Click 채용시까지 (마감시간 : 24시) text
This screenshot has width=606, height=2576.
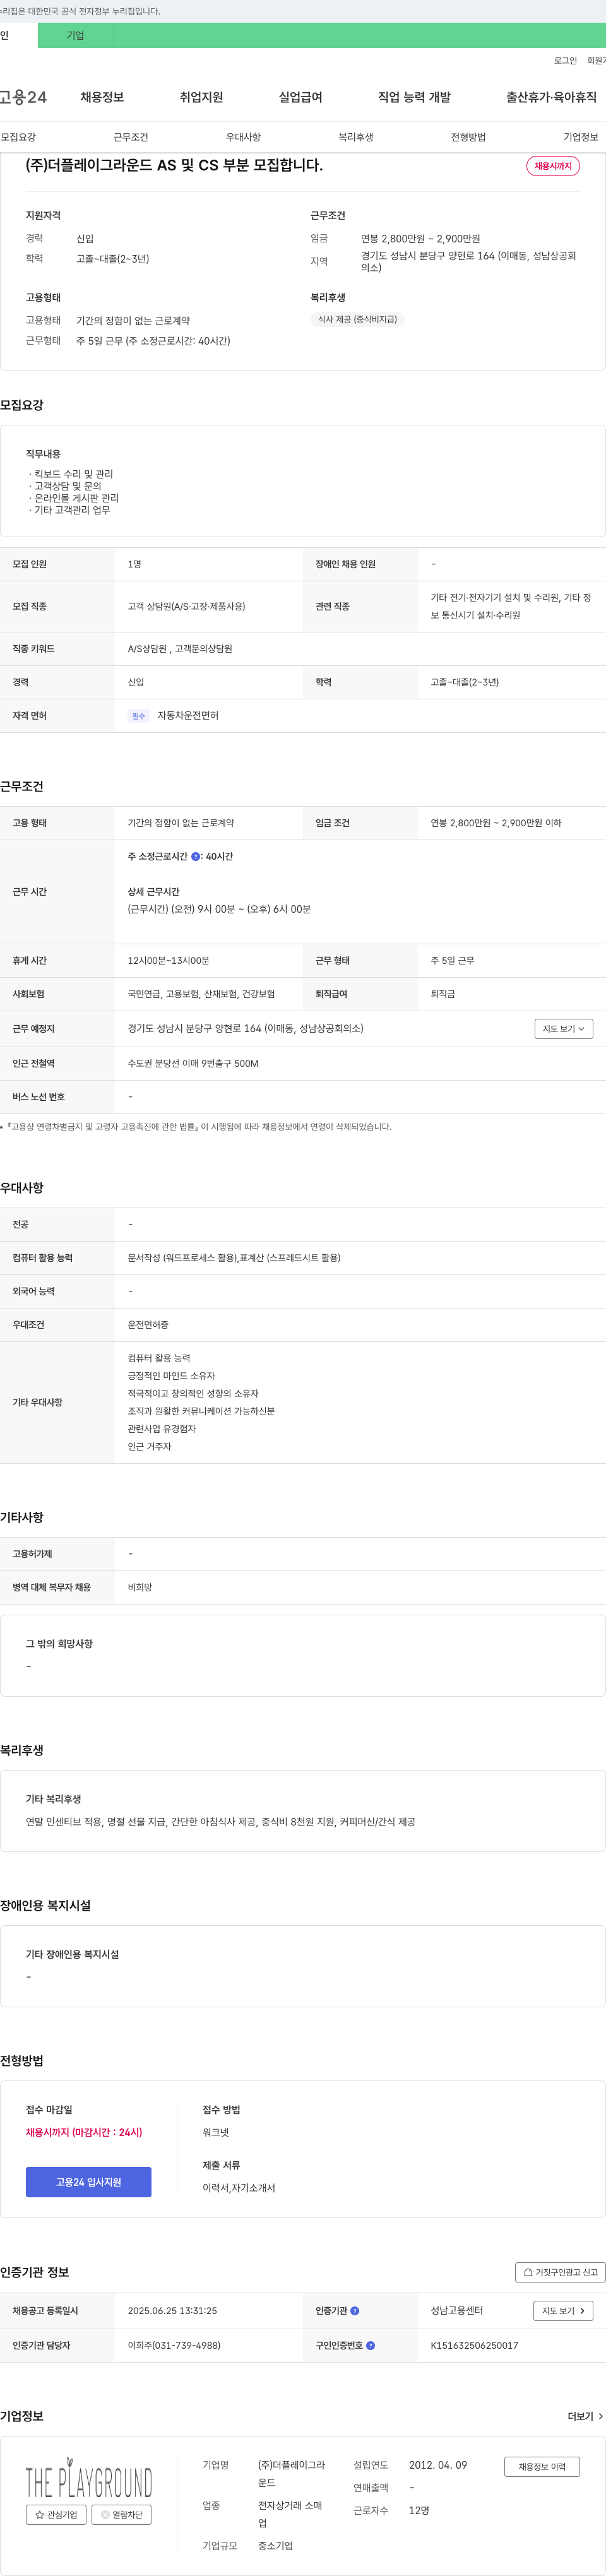point(84,2132)
